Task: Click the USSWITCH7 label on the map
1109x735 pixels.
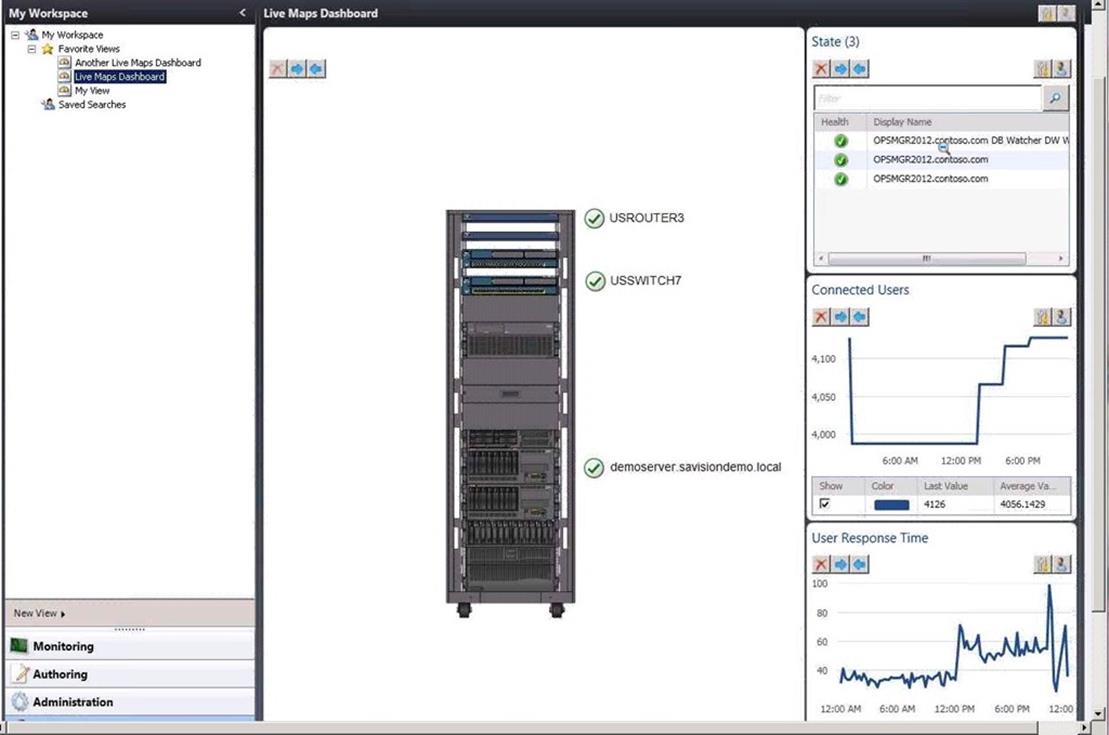Action: (x=646, y=281)
